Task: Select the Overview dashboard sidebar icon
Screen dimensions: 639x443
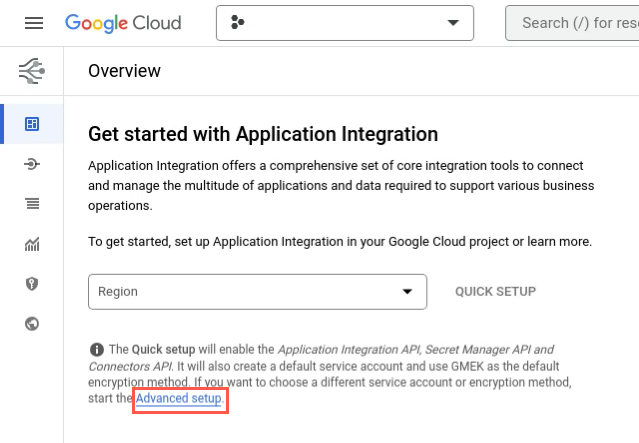Action: [x=32, y=124]
